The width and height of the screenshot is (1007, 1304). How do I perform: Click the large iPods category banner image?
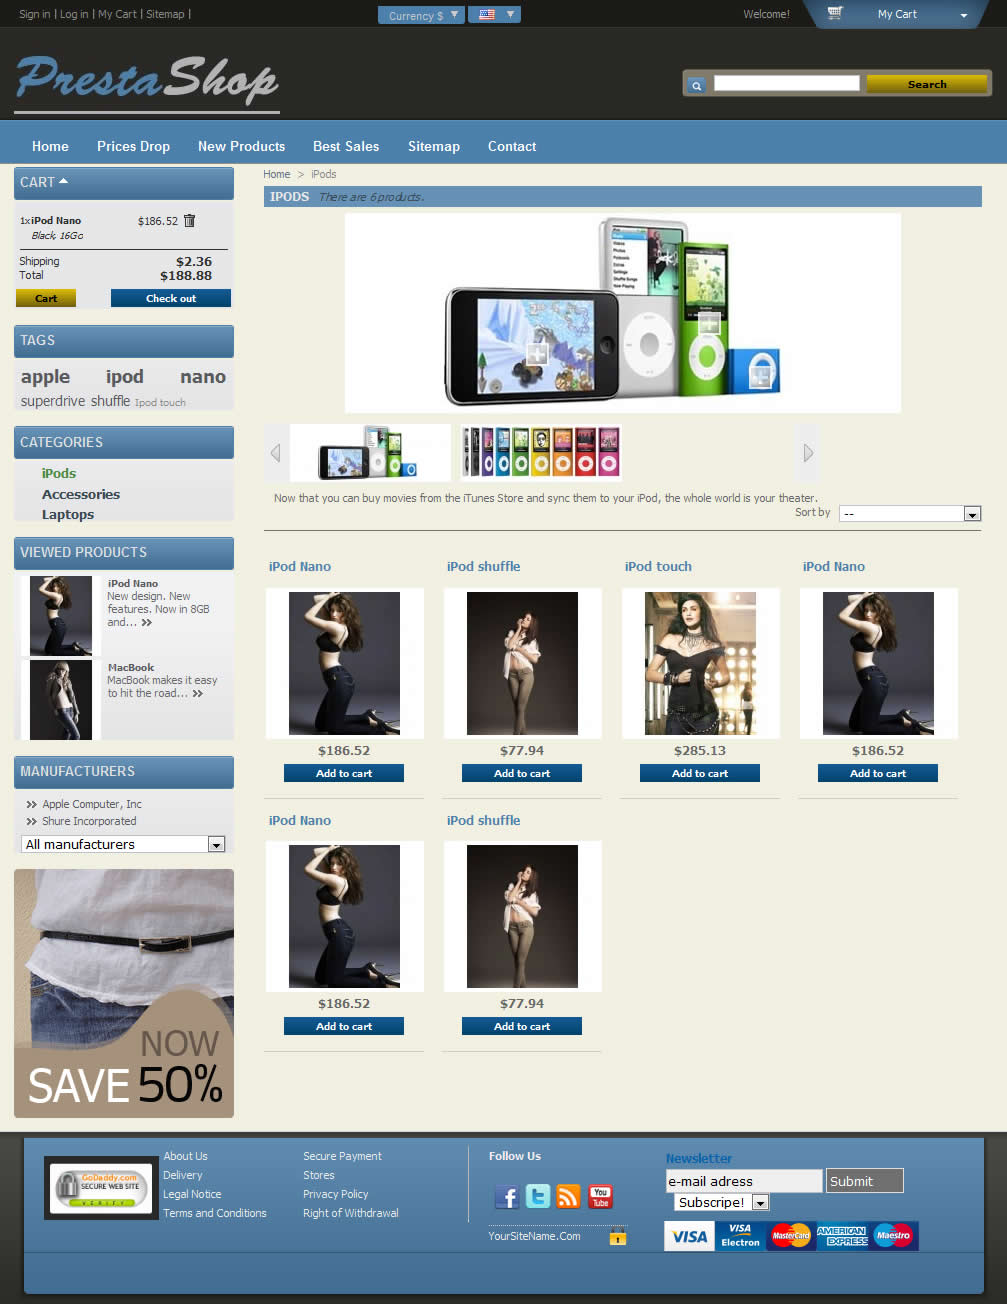tap(623, 313)
